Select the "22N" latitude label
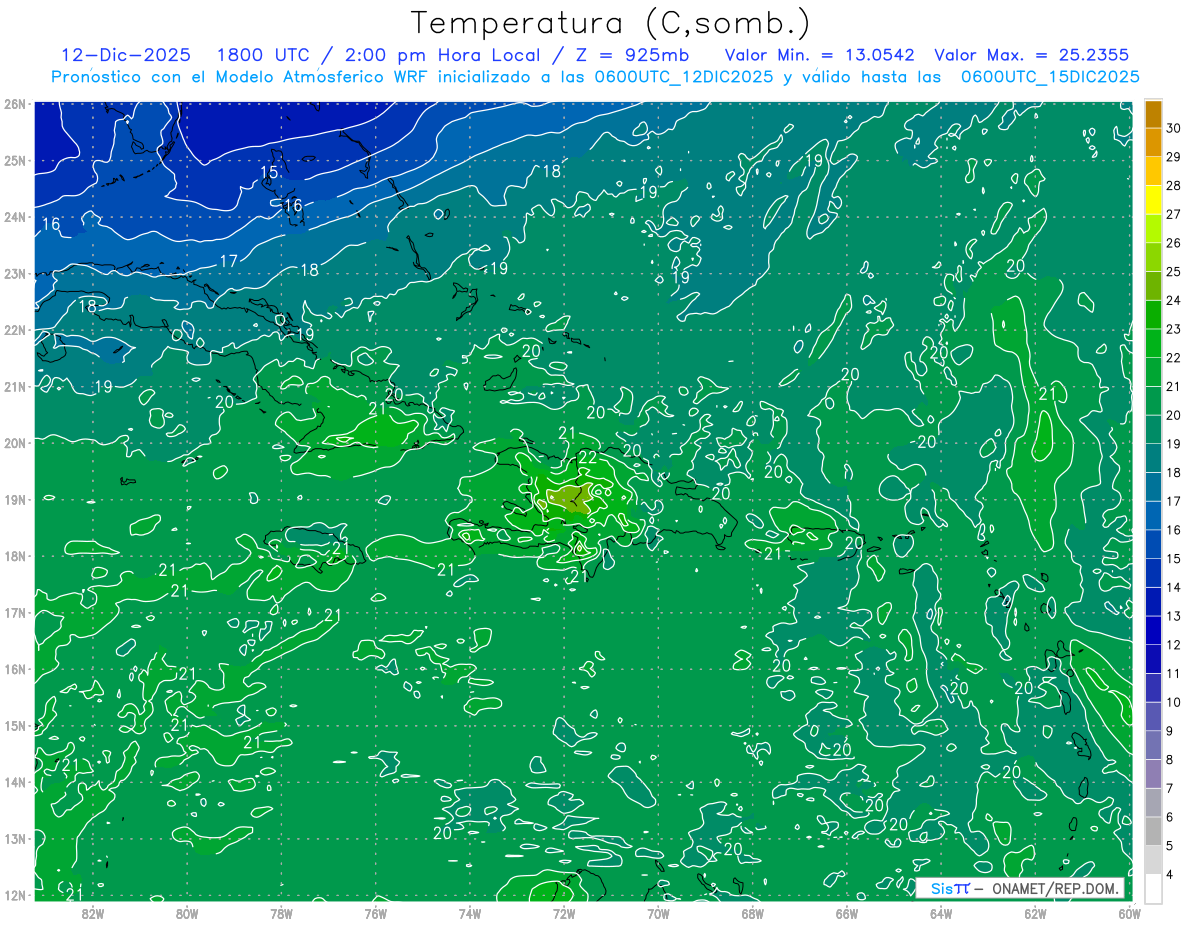The image size is (1200, 927). (x=15, y=330)
